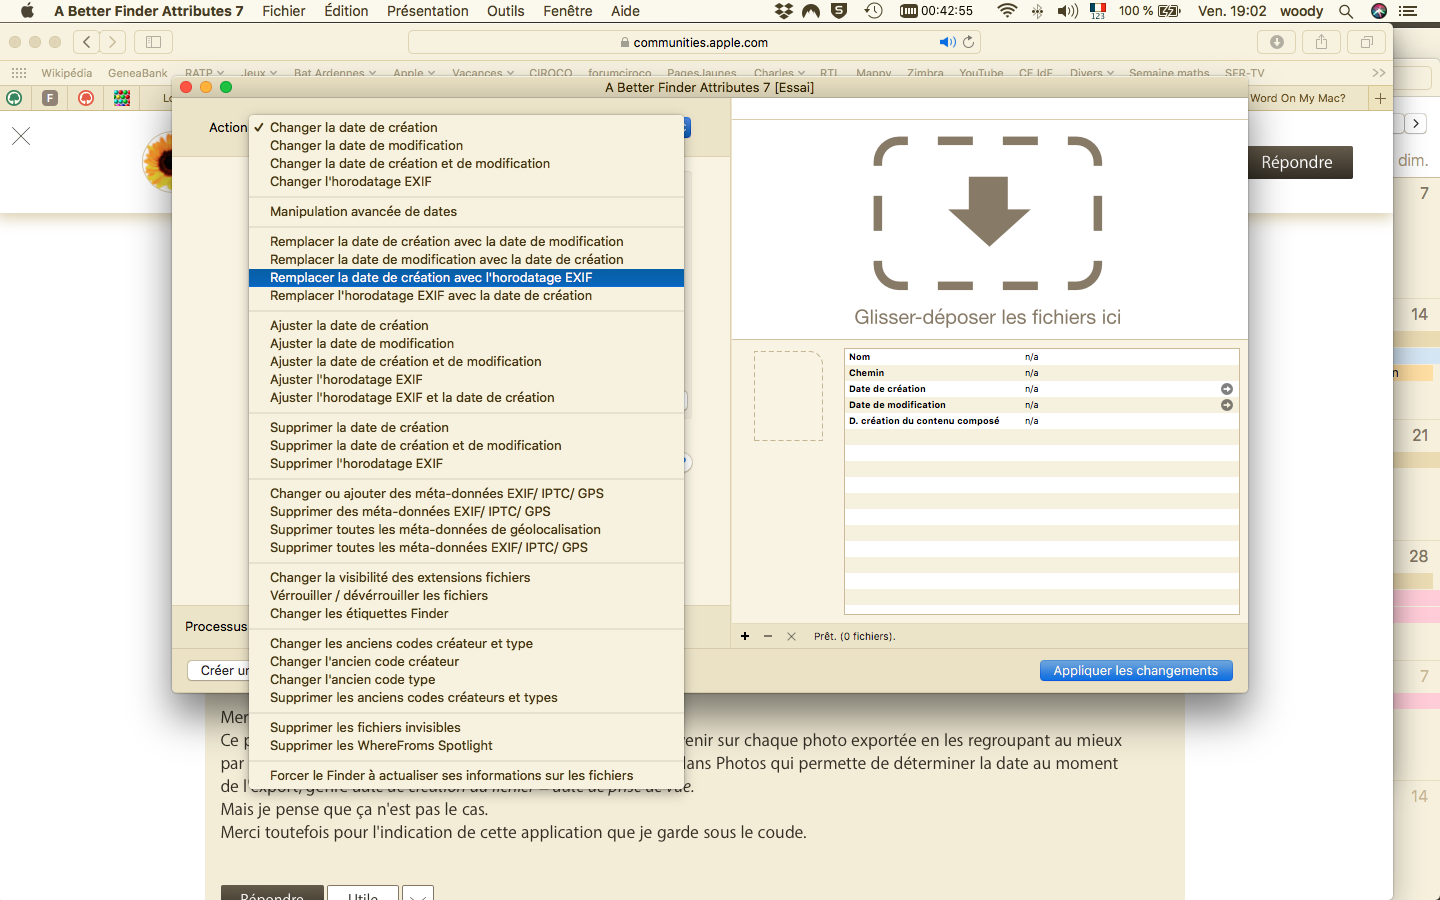
Task: Open the Safari sidebar toggle icon
Action: [x=153, y=42]
